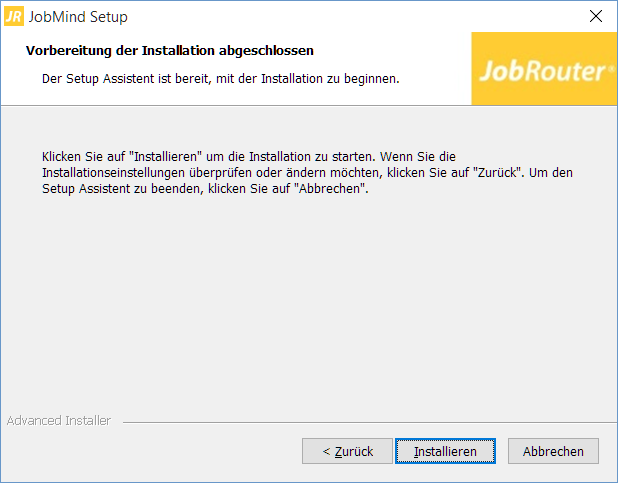The width and height of the screenshot is (618, 483).
Task: Click the heading Vorbereitung der Installation abgeschlossen
Action: click(x=169, y=51)
